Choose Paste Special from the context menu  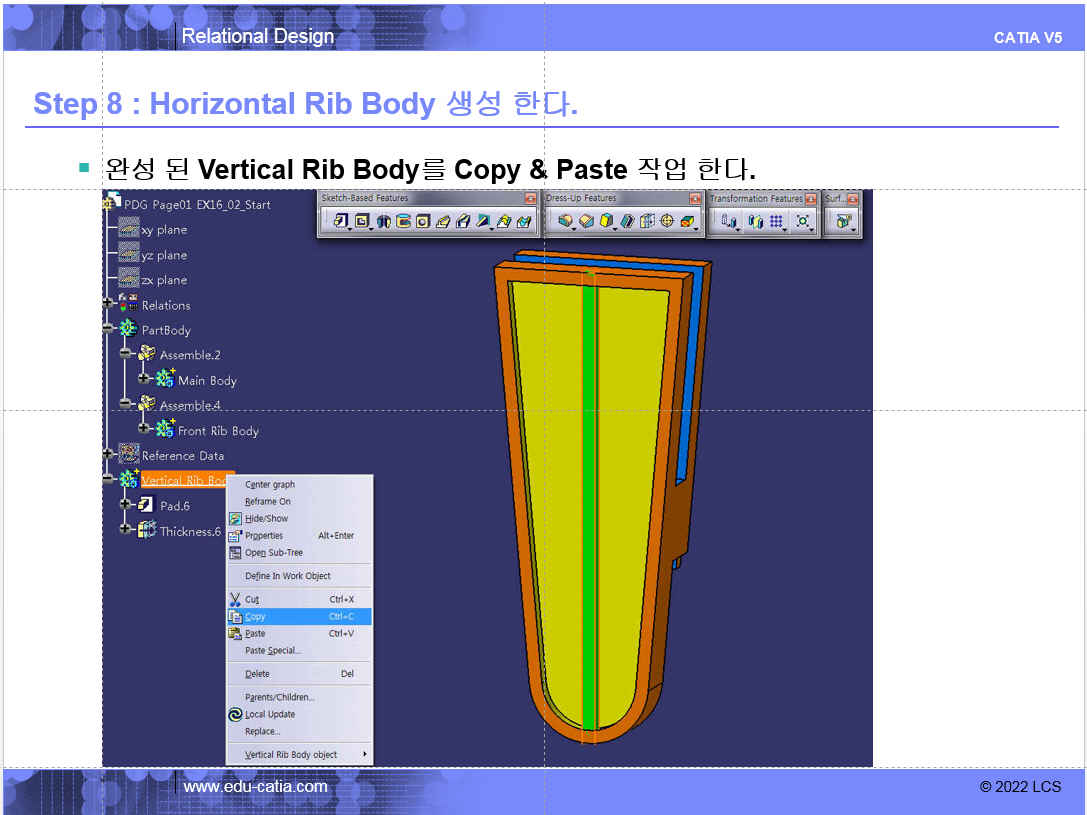272,651
